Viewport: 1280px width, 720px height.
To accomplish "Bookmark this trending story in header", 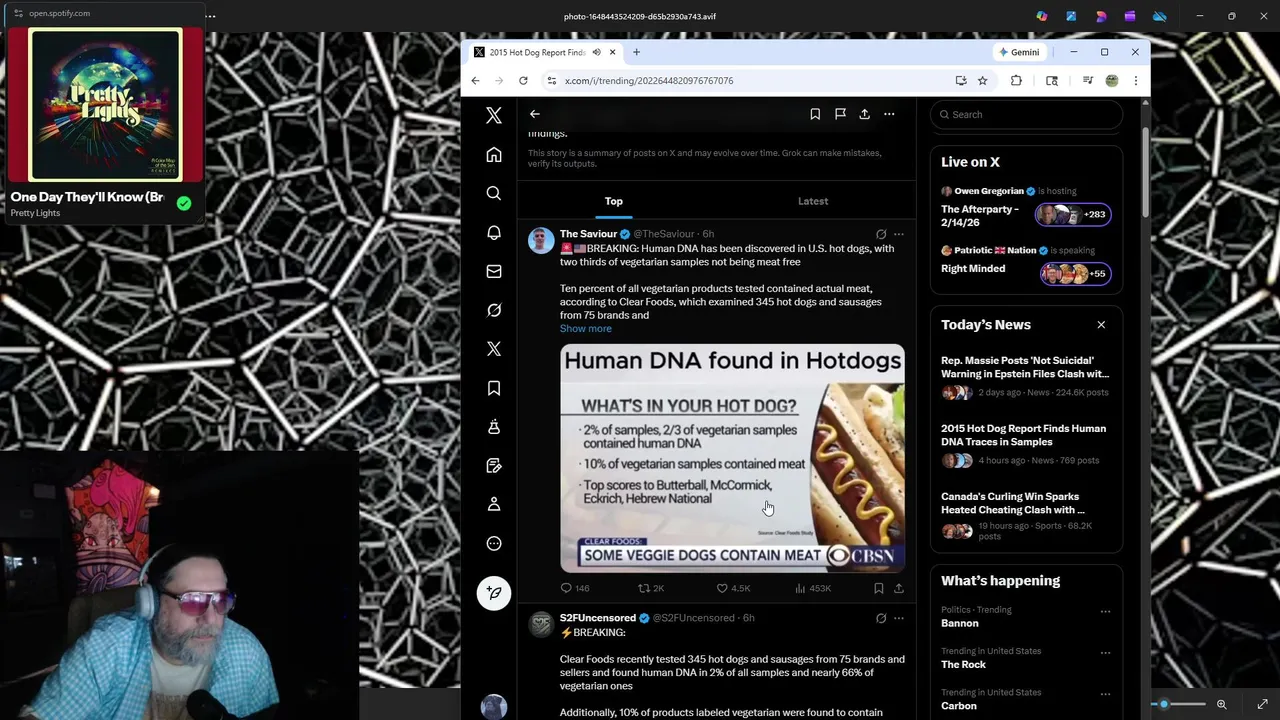I will 815,114.
